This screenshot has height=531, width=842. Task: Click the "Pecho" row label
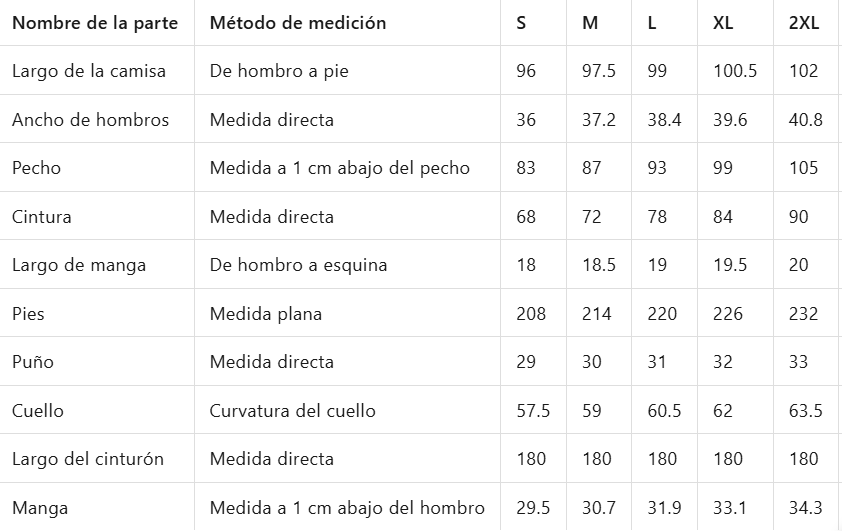36,168
